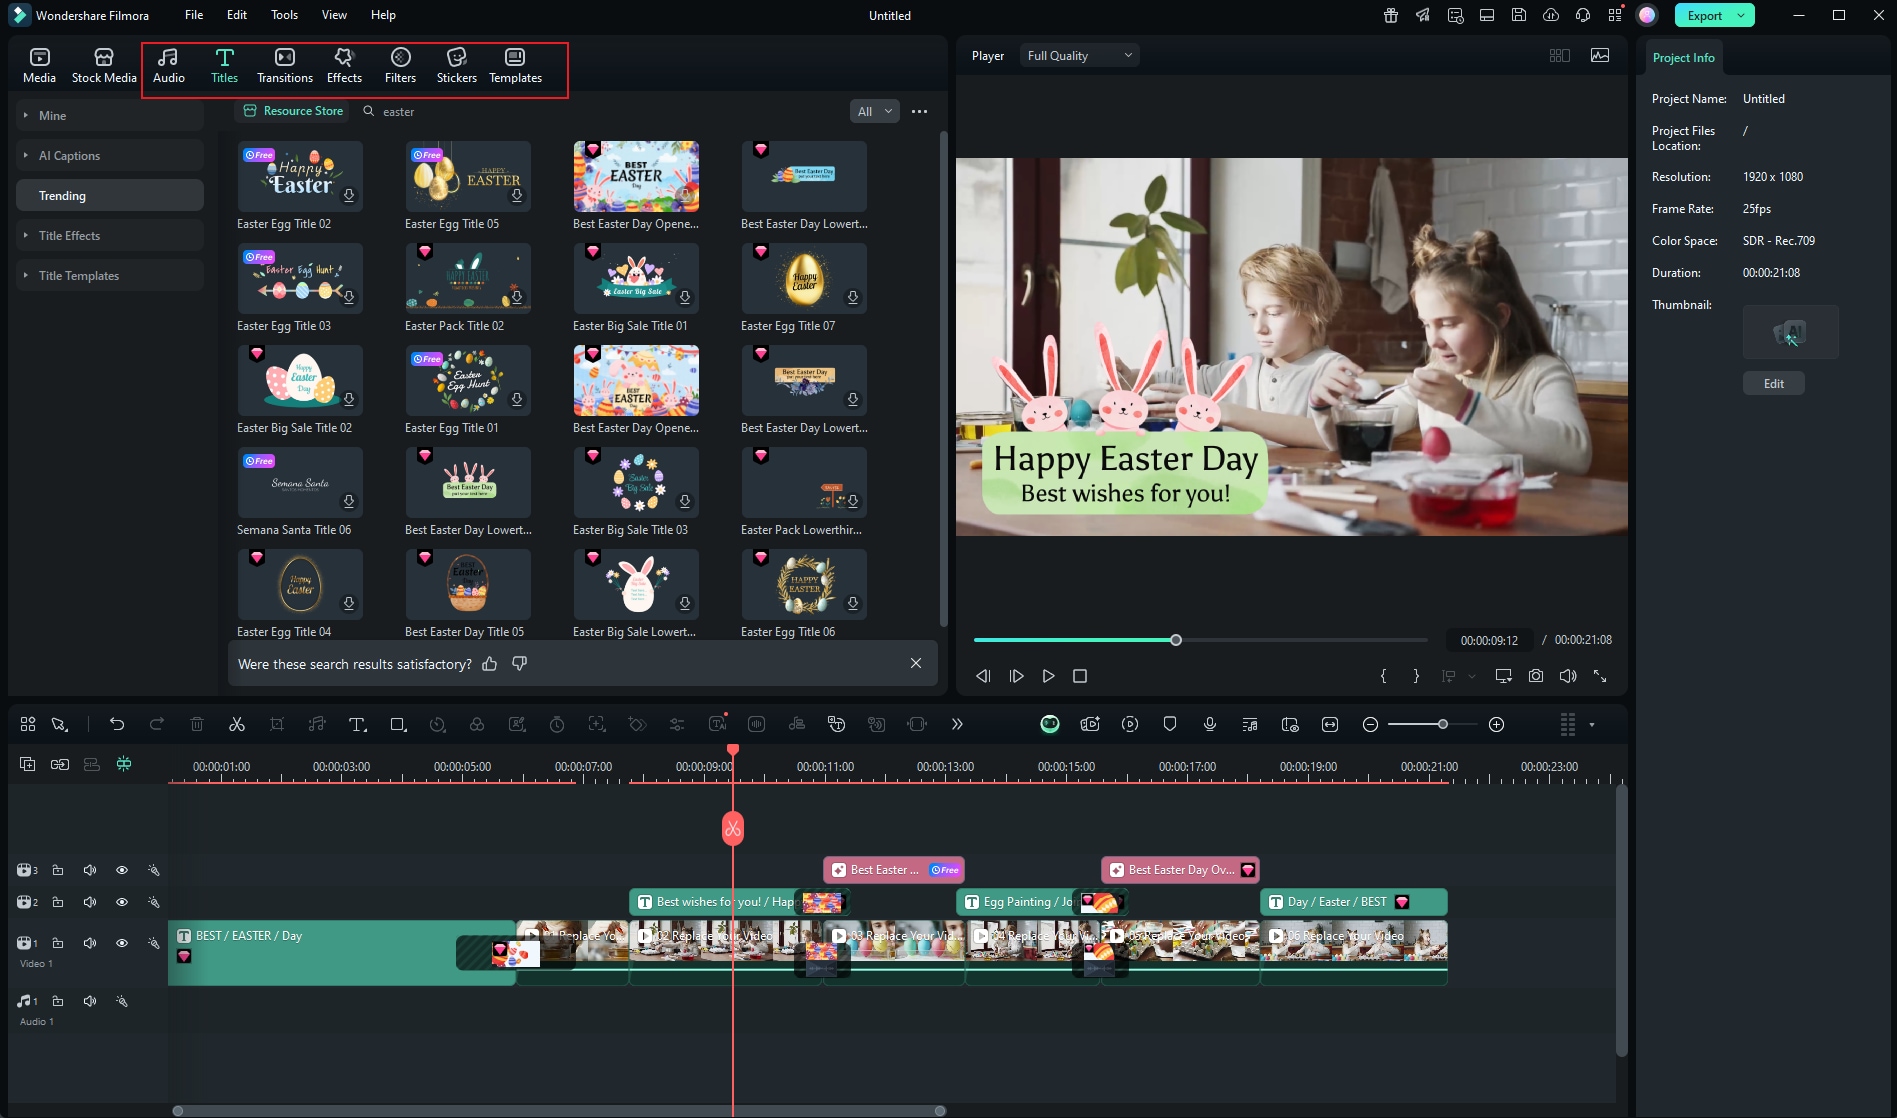Open the All filter dropdown

point(875,112)
